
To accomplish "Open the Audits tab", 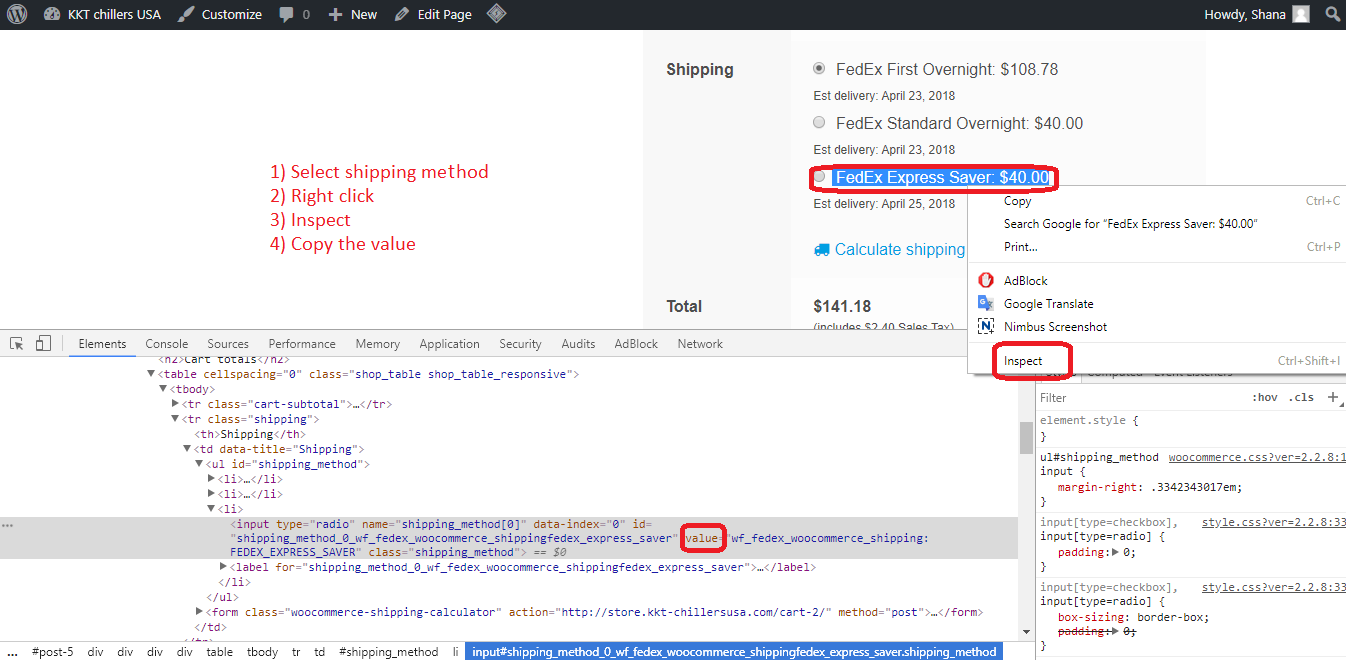I will coord(578,343).
